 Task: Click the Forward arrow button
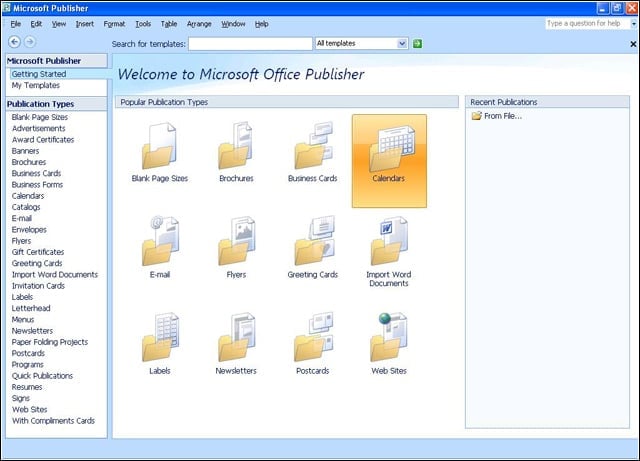pos(30,42)
